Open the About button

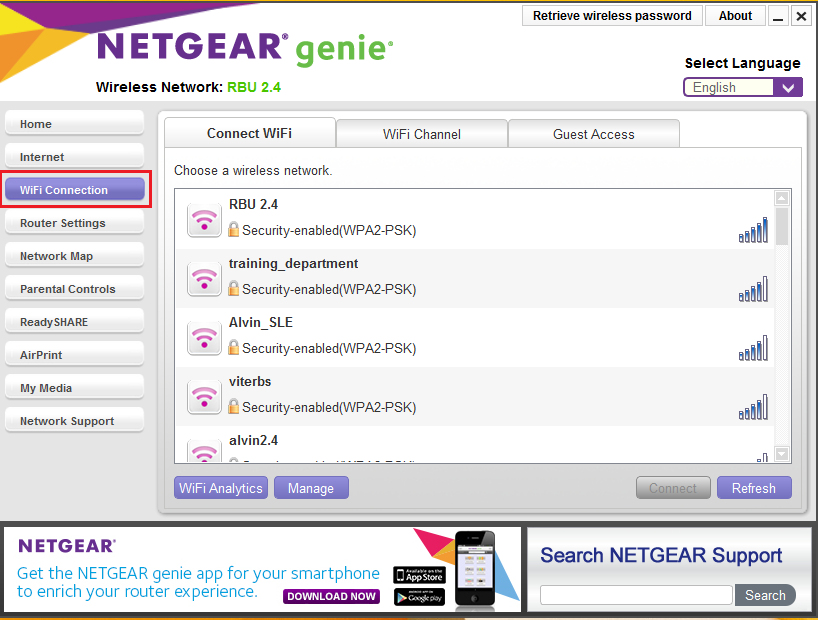[735, 16]
